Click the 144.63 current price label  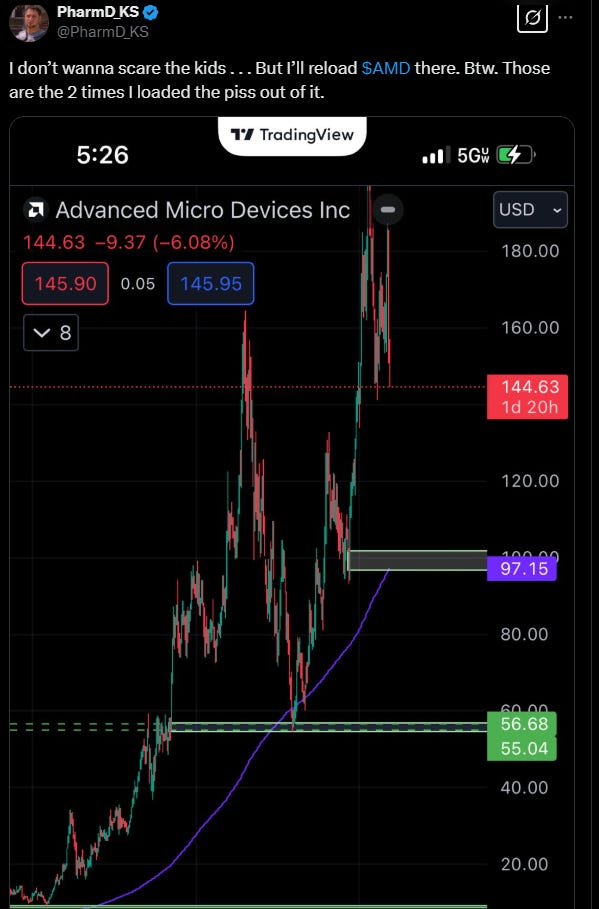coord(527,397)
